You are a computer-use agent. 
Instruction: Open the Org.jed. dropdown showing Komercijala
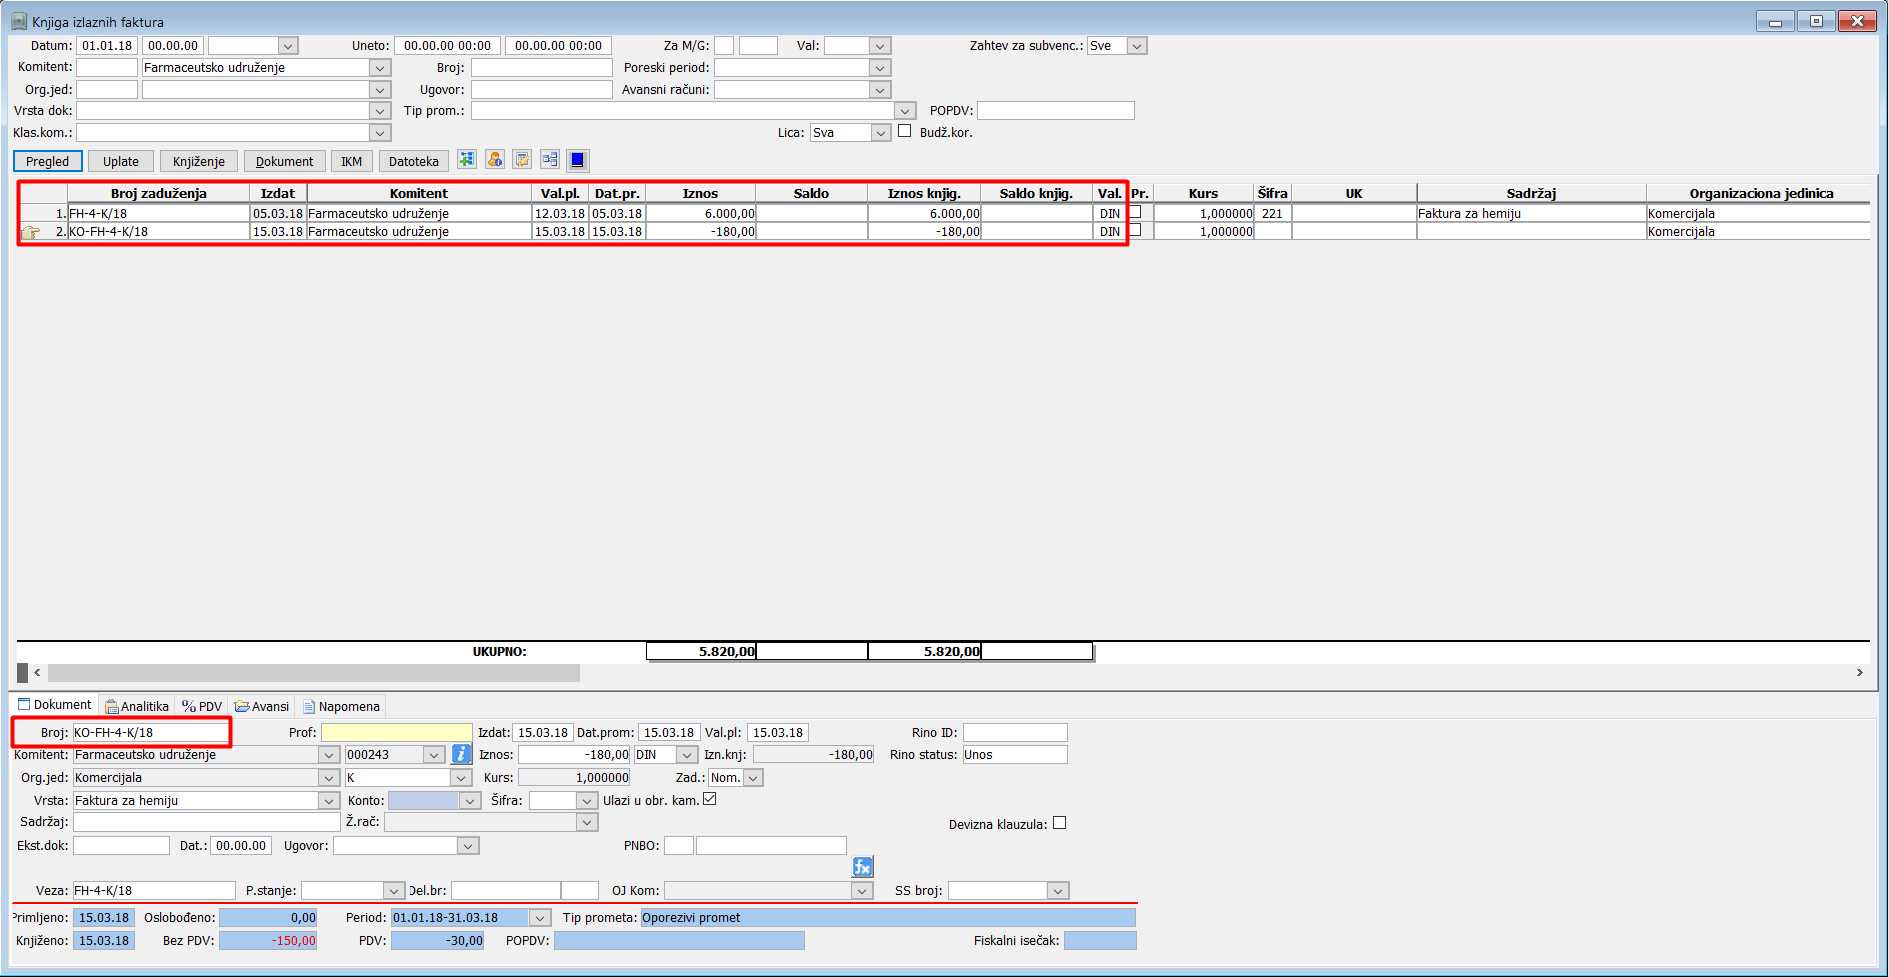click(x=329, y=778)
